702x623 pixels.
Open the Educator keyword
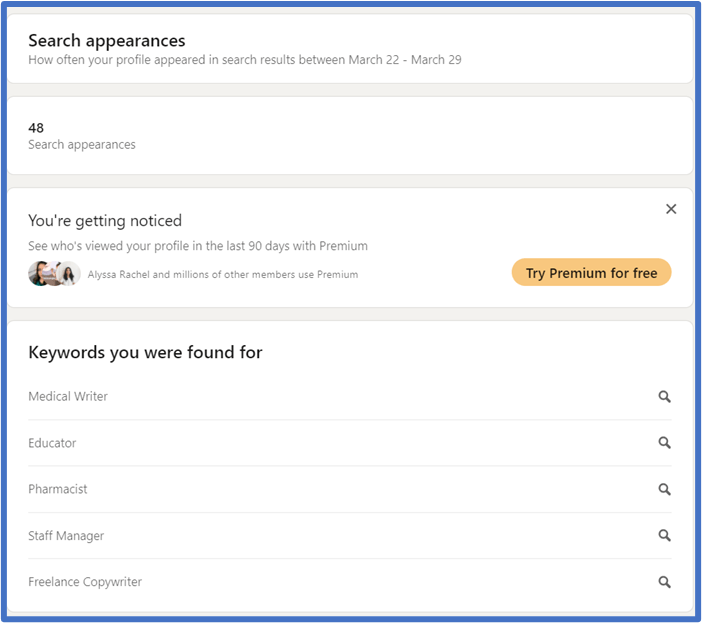coord(52,443)
